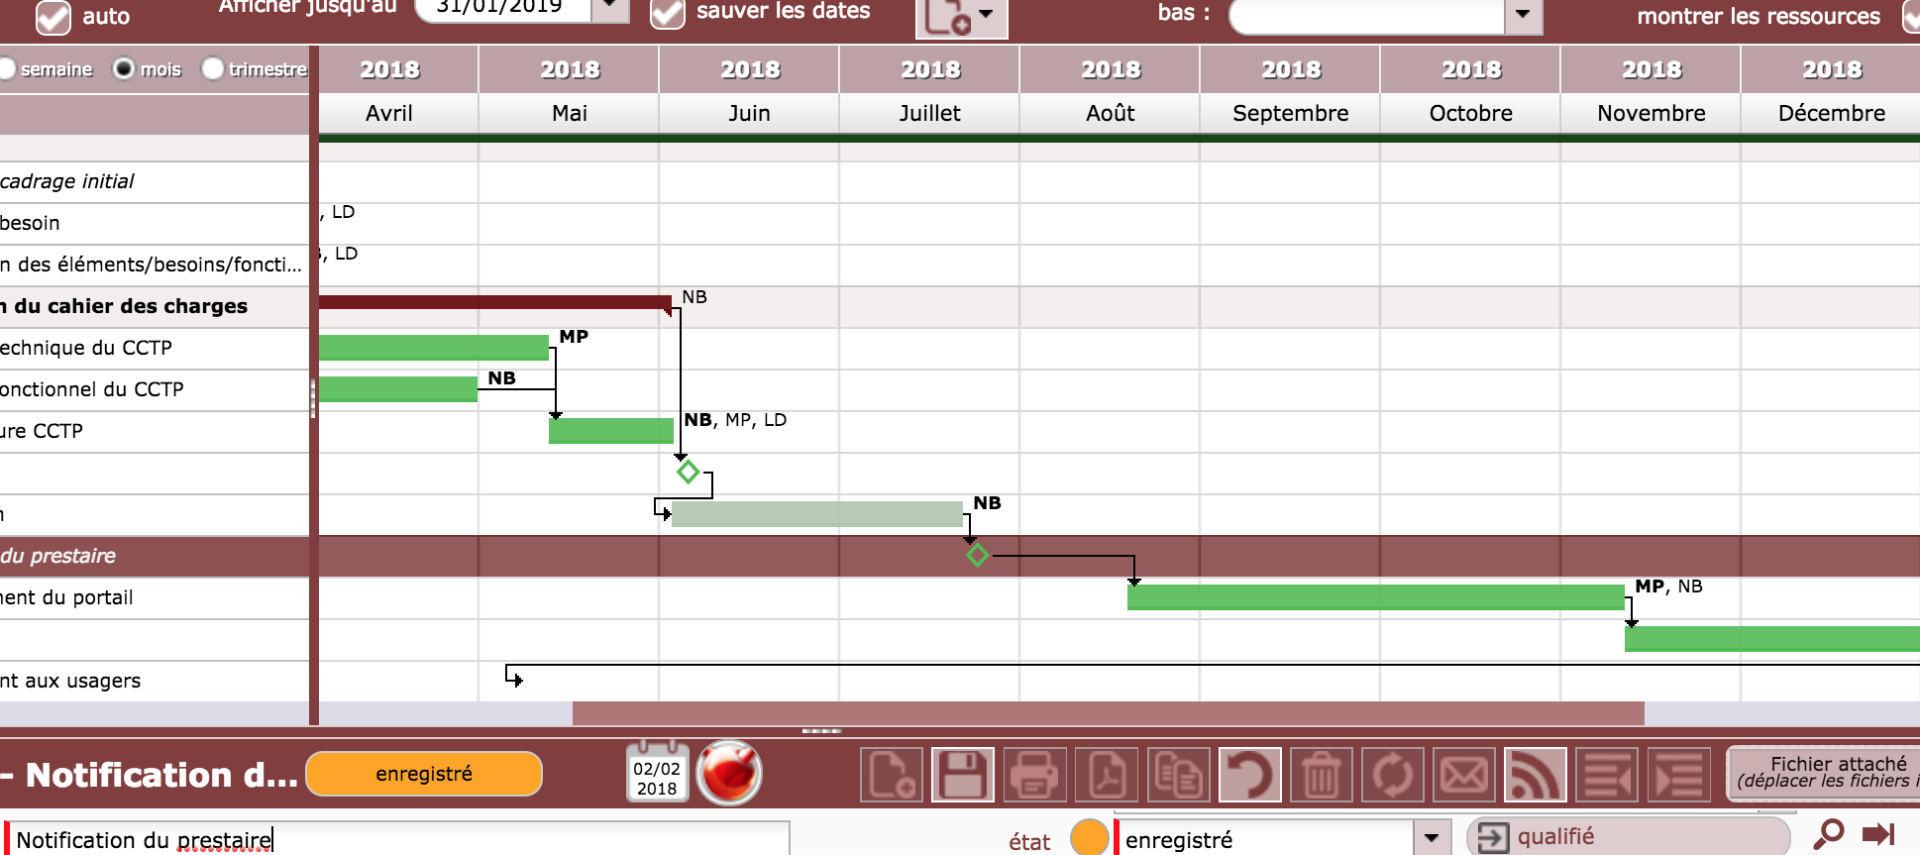Viewport: 1920px width, 855px height.
Task: Click the new planning element icon in top bar
Action: coord(947,17)
